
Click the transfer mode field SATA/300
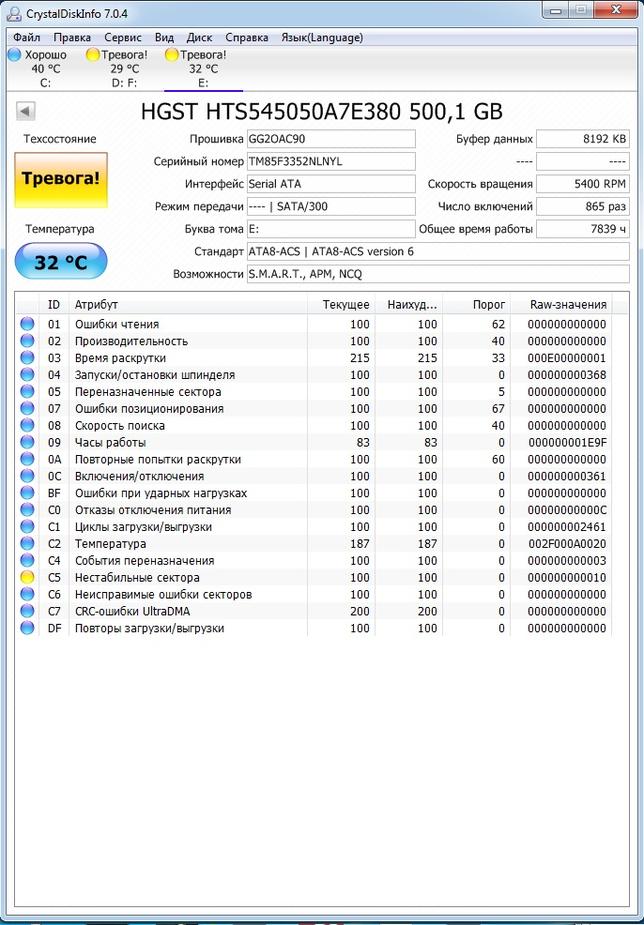pyautogui.click(x=331, y=206)
